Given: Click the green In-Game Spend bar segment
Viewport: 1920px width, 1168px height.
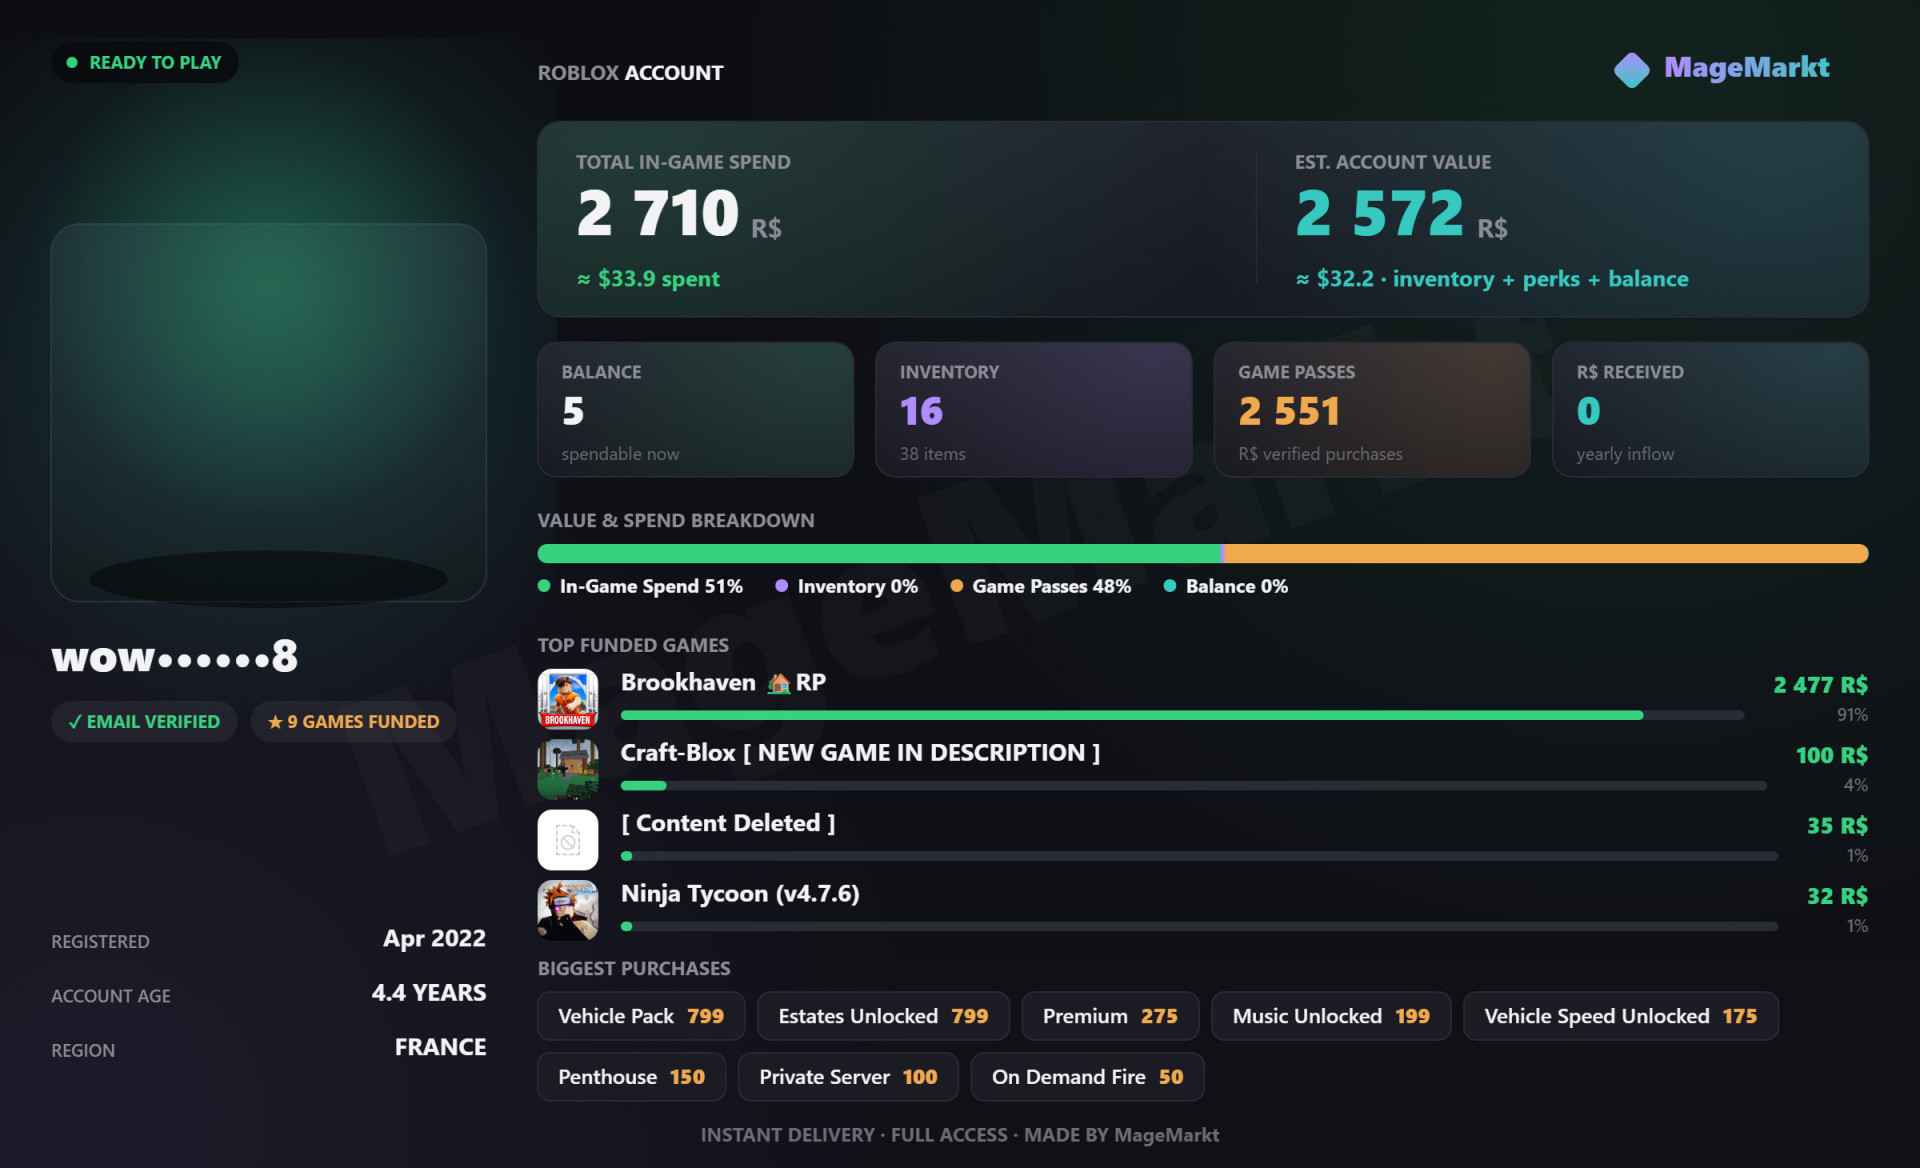Looking at the screenshot, I should click(x=879, y=554).
